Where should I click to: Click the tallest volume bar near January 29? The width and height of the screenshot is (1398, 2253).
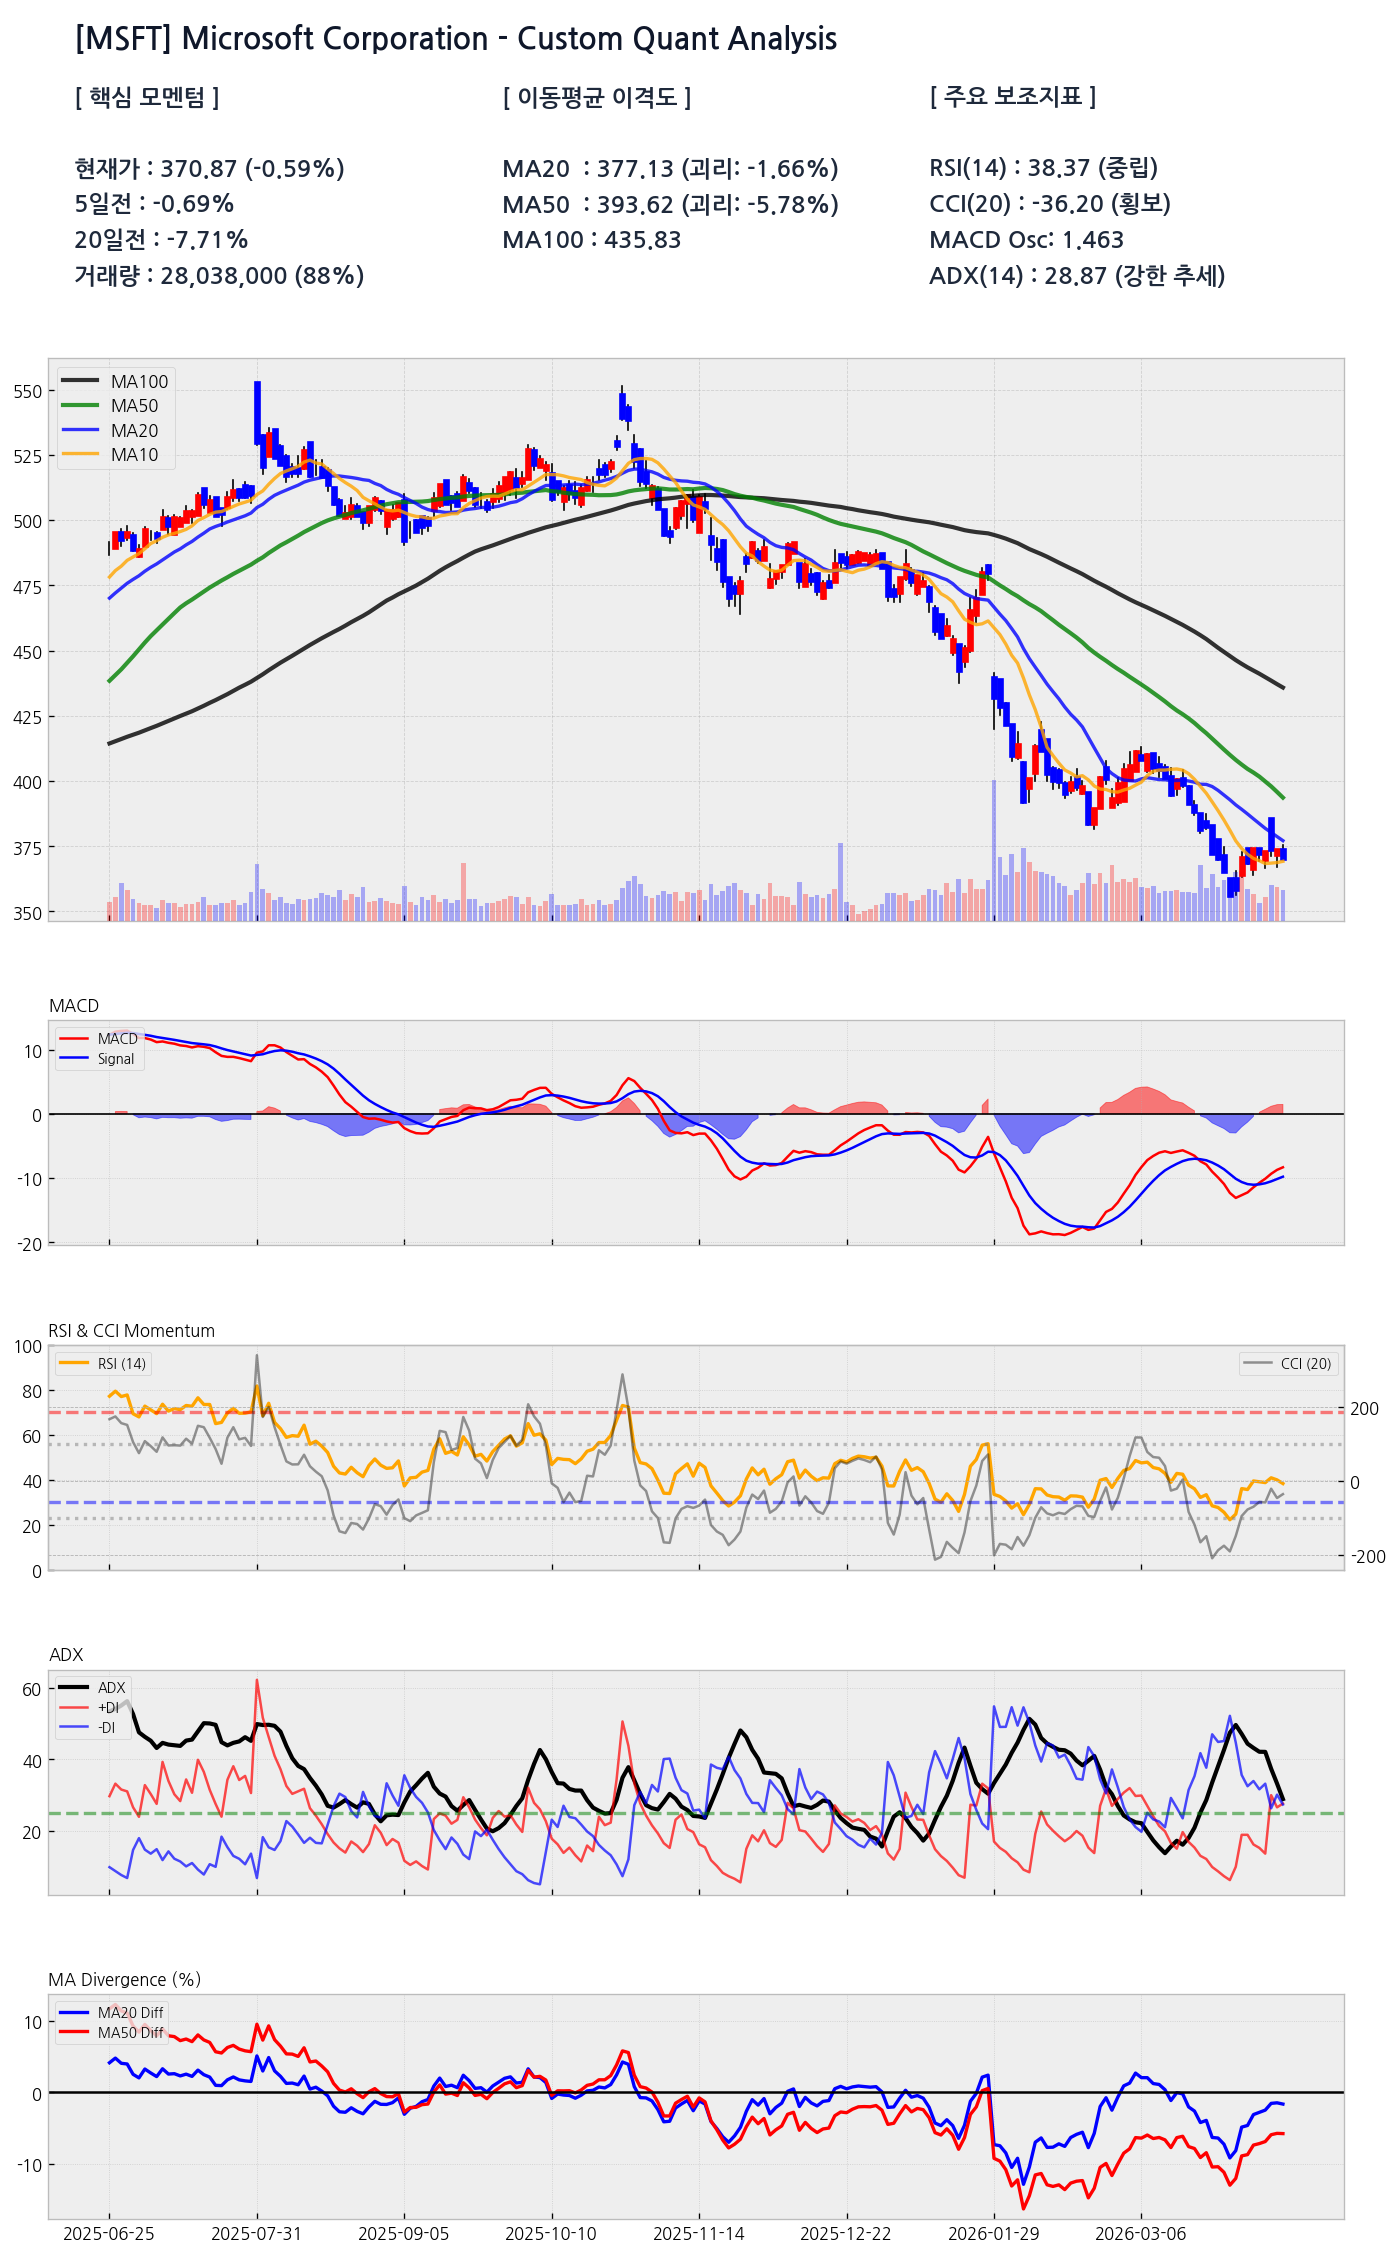click(x=994, y=850)
